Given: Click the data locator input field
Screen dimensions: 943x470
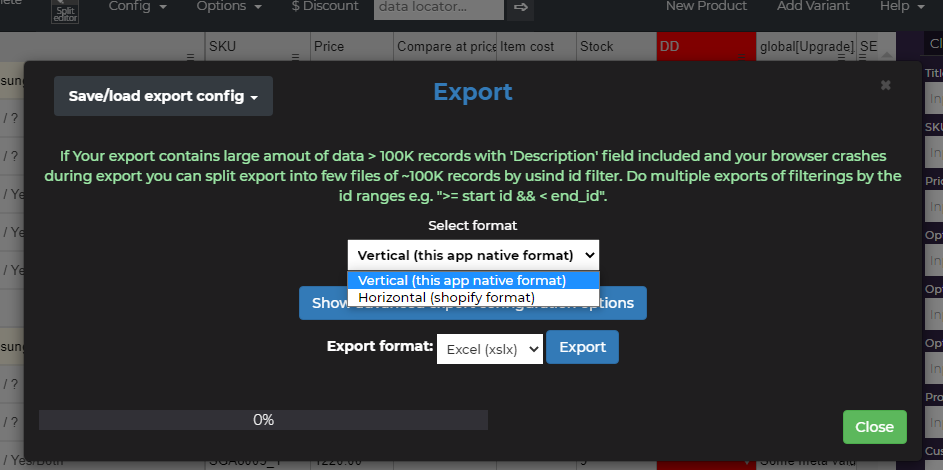Looking at the screenshot, I should pos(438,8).
